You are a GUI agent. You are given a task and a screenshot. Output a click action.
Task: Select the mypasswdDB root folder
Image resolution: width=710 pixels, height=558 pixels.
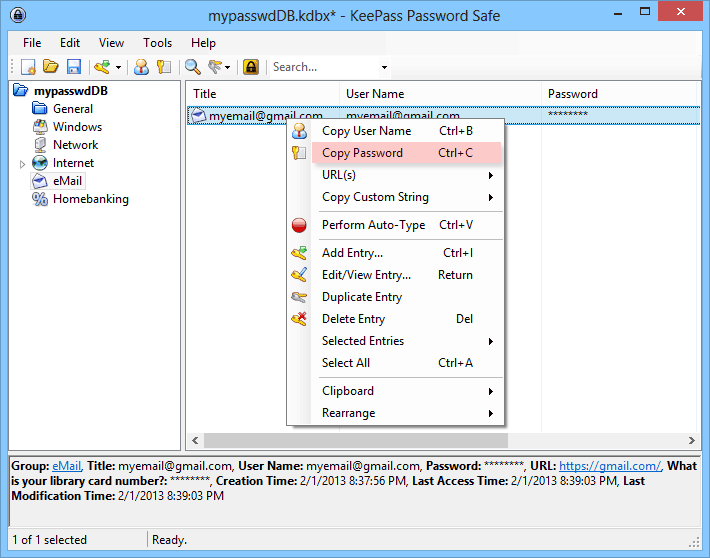[71, 91]
